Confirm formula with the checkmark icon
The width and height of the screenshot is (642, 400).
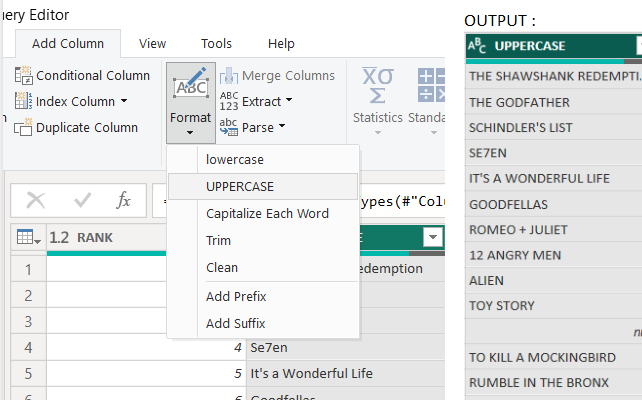tap(81, 200)
